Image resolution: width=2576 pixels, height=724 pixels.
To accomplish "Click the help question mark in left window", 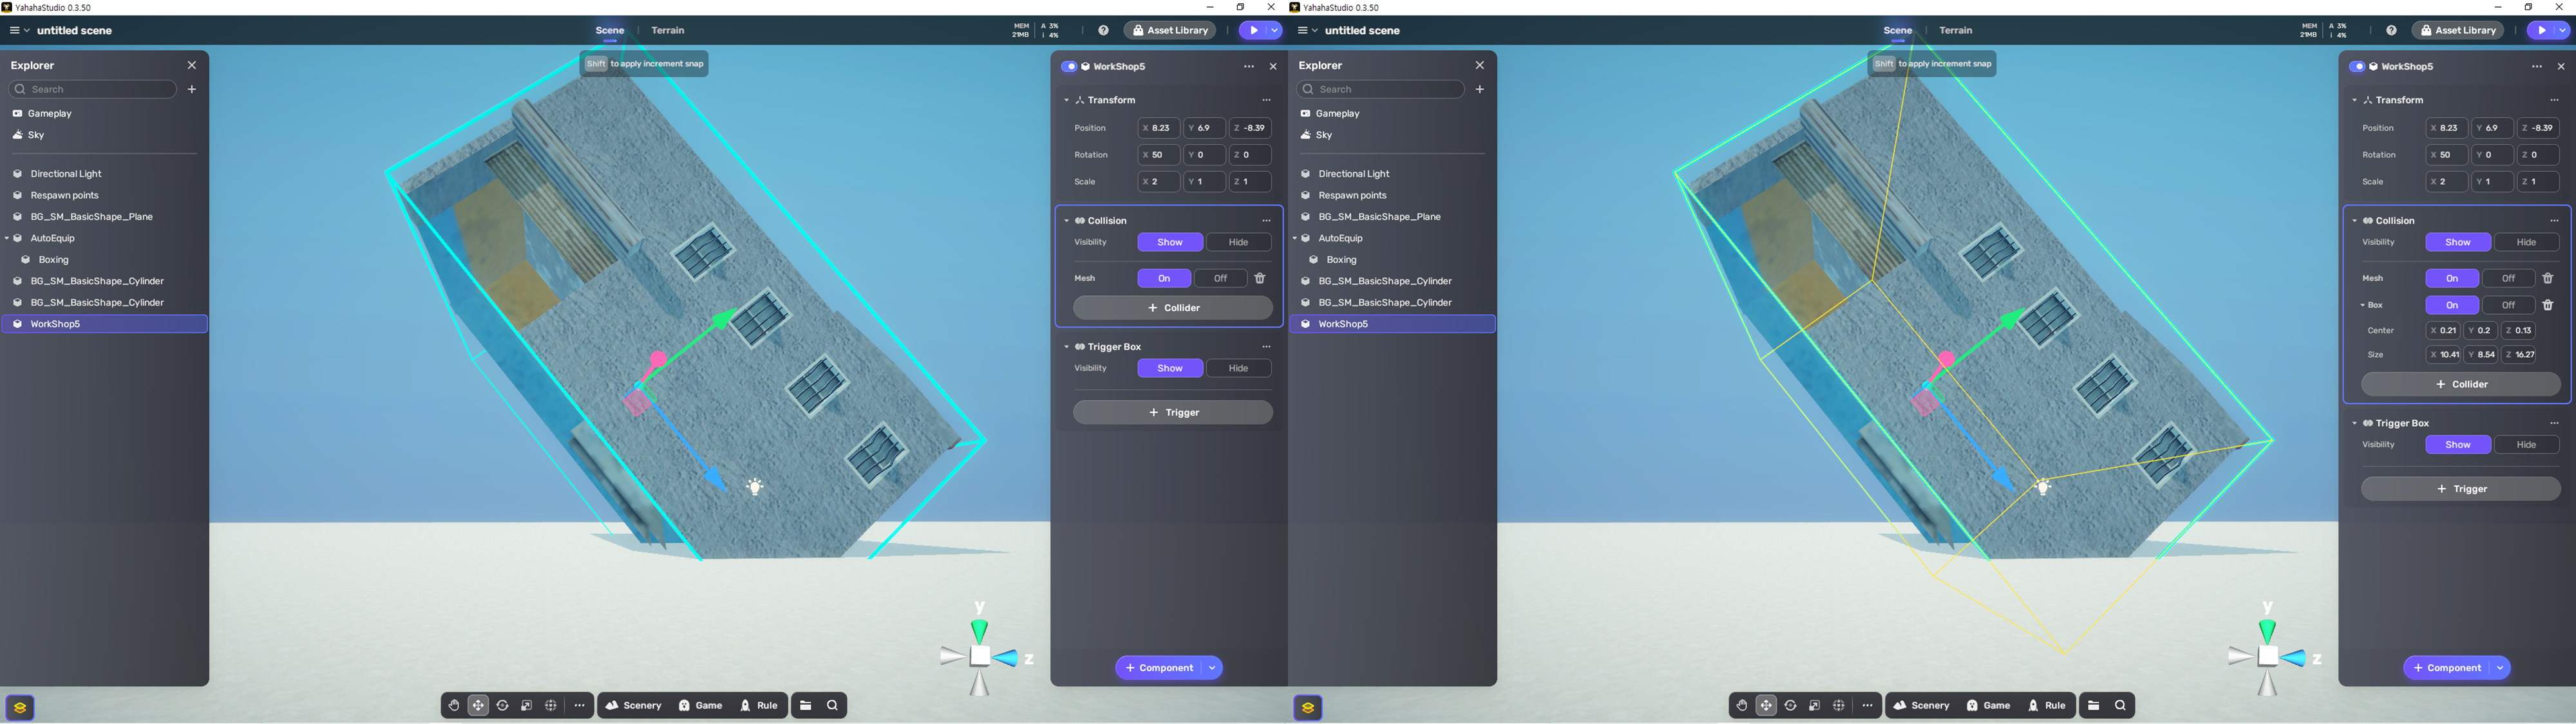I will [x=1103, y=31].
